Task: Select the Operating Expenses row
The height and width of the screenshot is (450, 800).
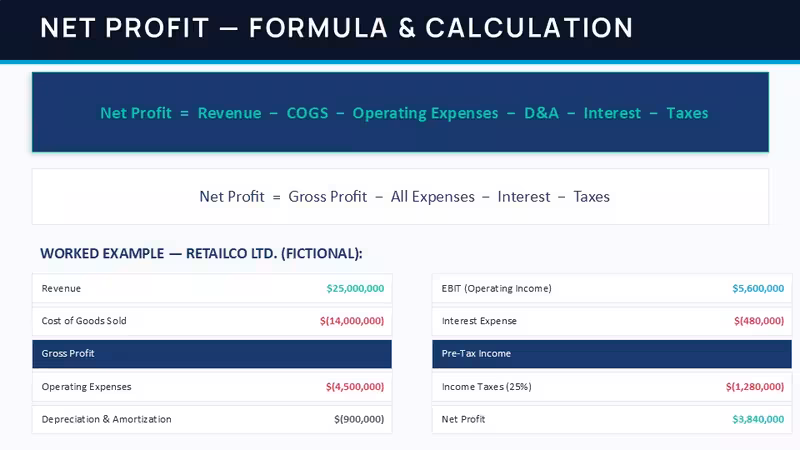Action: coord(212,387)
